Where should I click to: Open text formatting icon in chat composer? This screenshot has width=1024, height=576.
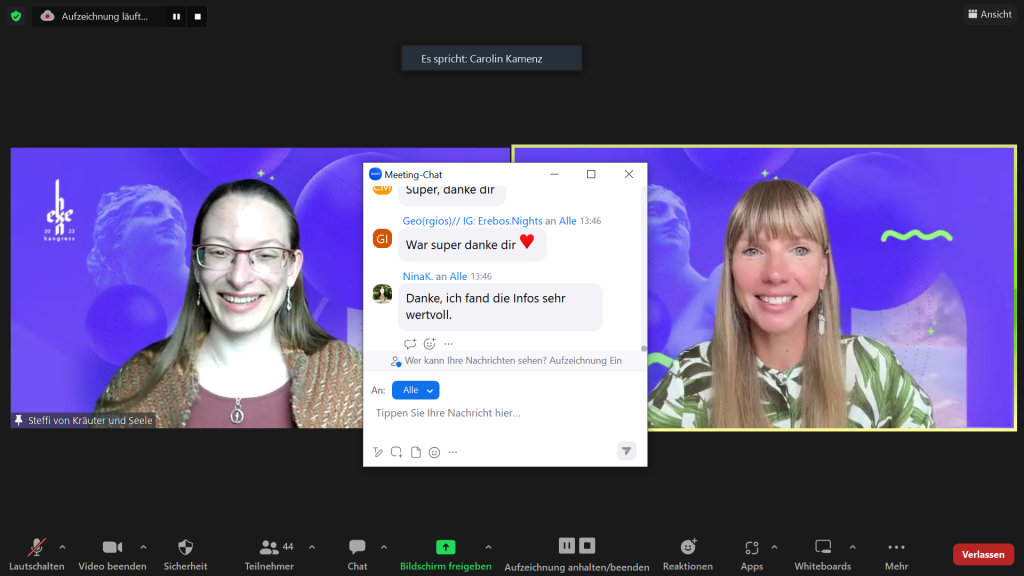378,452
